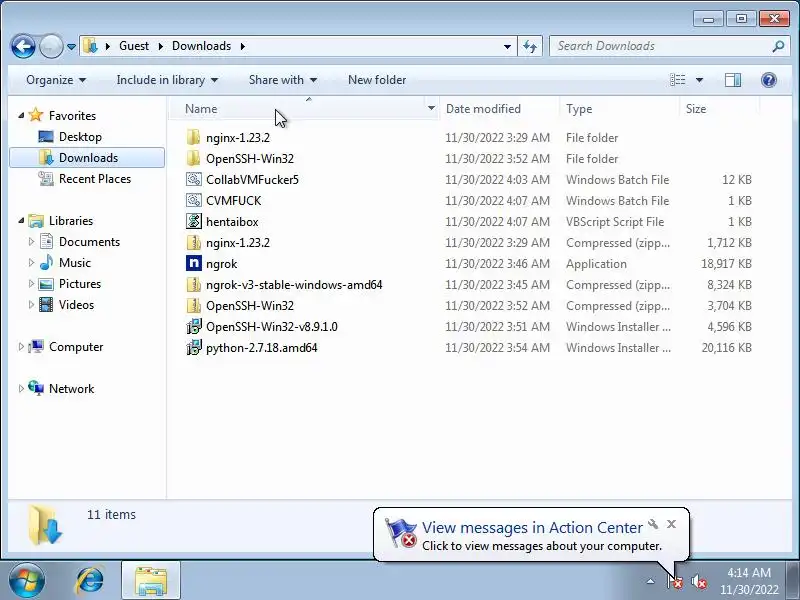Refresh the Downloads folder view

[530, 46]
